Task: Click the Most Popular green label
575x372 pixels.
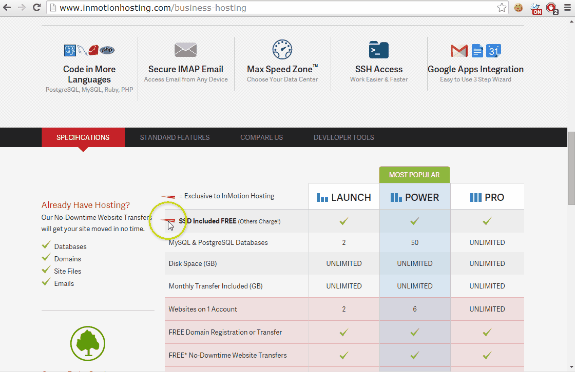Action: [x=414, y=175]
